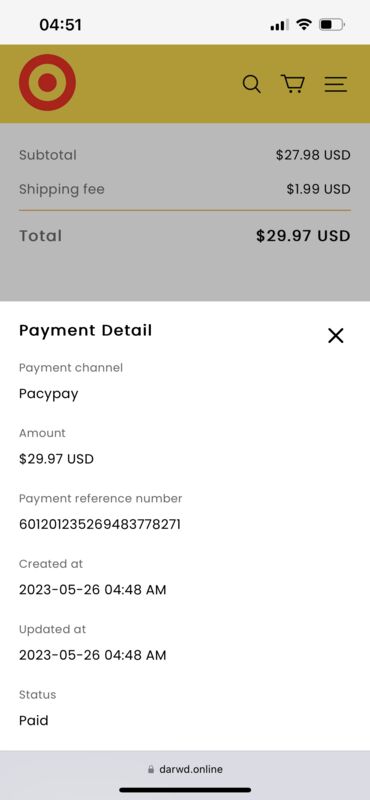Tap the Paid status value
Image resolution: width=370 pixels, height=800 pixels.
(34, 720)
